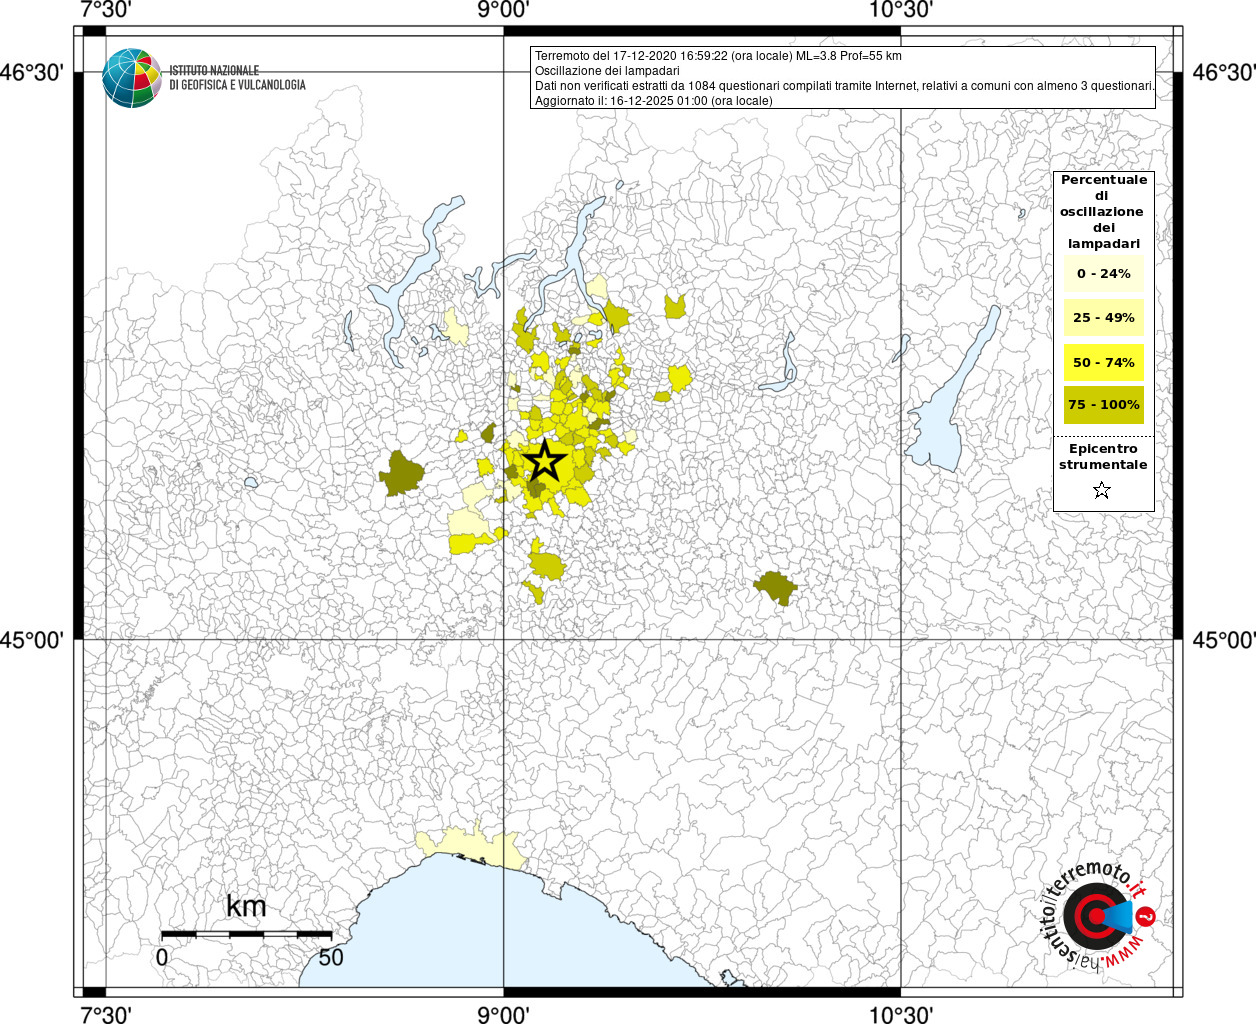
Task: Click the isolated olive municipality west of the epicenter
Action: (x=402, y=474)
